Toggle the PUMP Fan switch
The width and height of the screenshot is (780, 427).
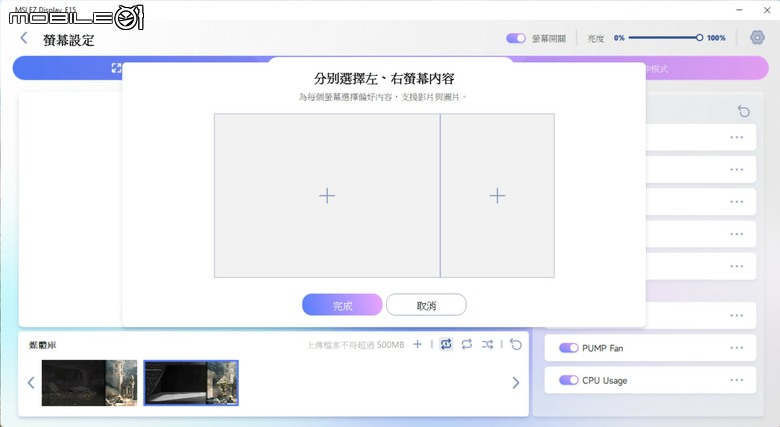coord(569,348)
